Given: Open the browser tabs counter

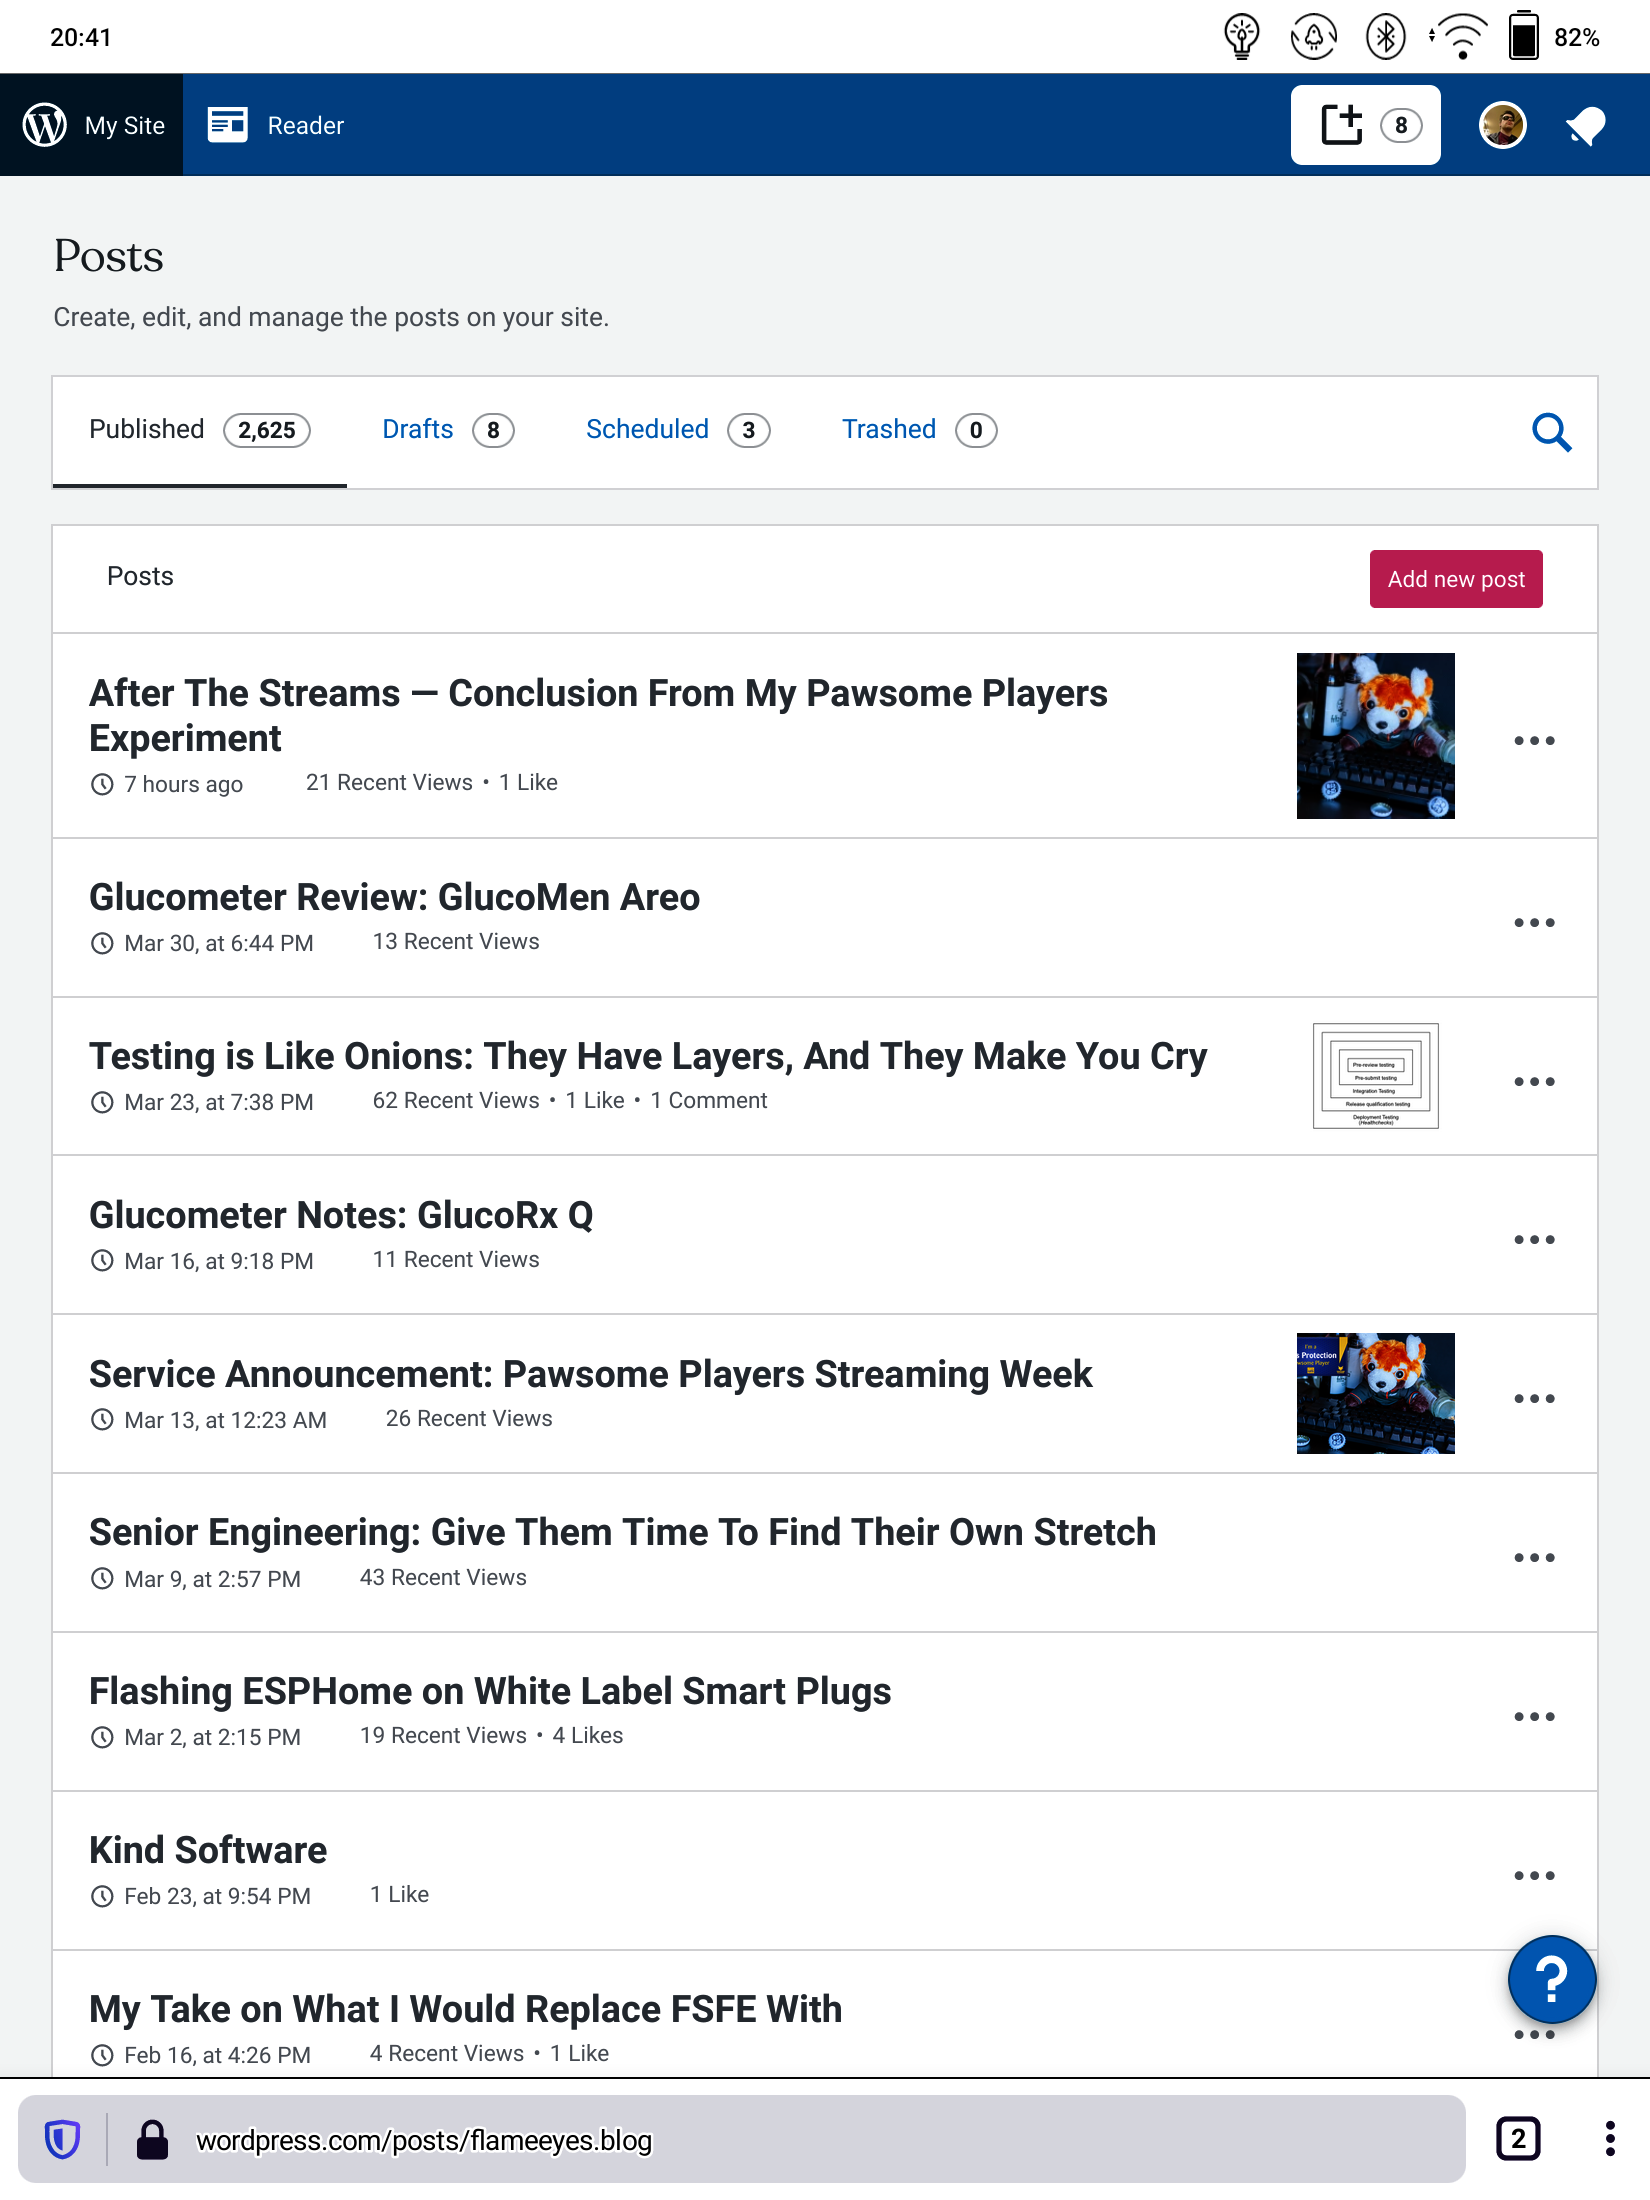Looking at the screenshot, I should (1518, 2140).
